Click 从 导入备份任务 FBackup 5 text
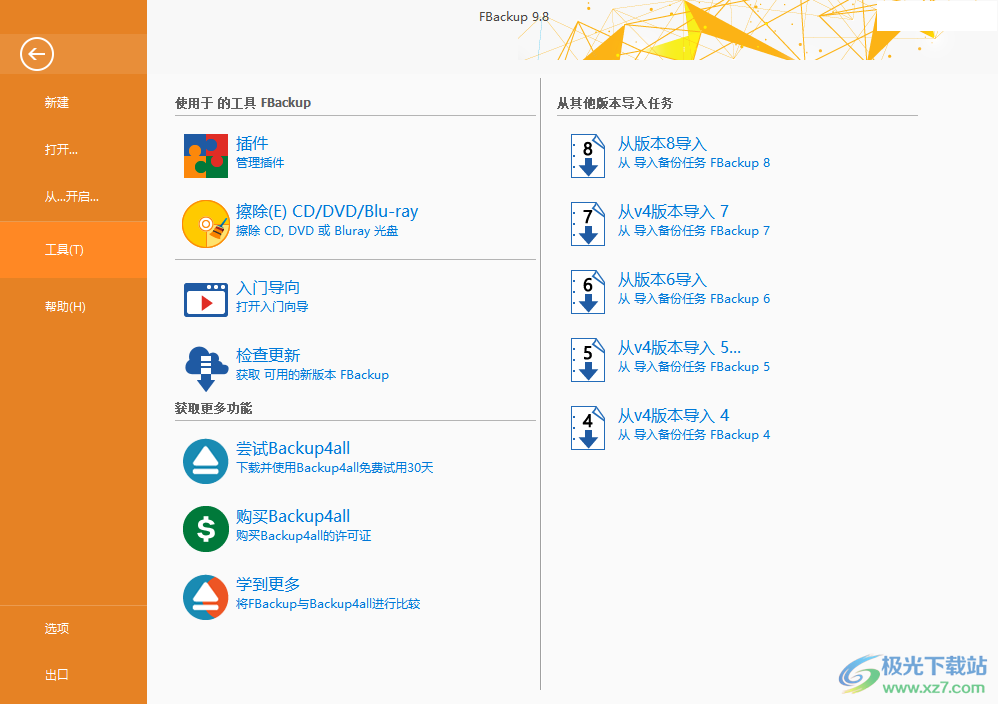 (x=694, y=367)
